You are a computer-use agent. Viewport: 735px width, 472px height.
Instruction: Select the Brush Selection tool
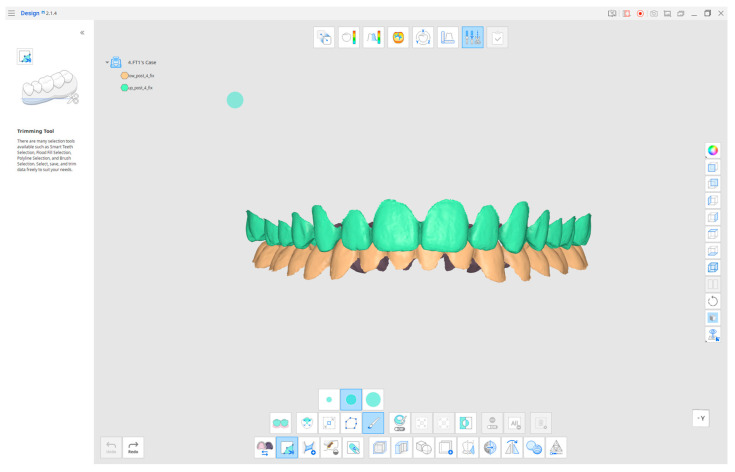click(x=373, y=424)
